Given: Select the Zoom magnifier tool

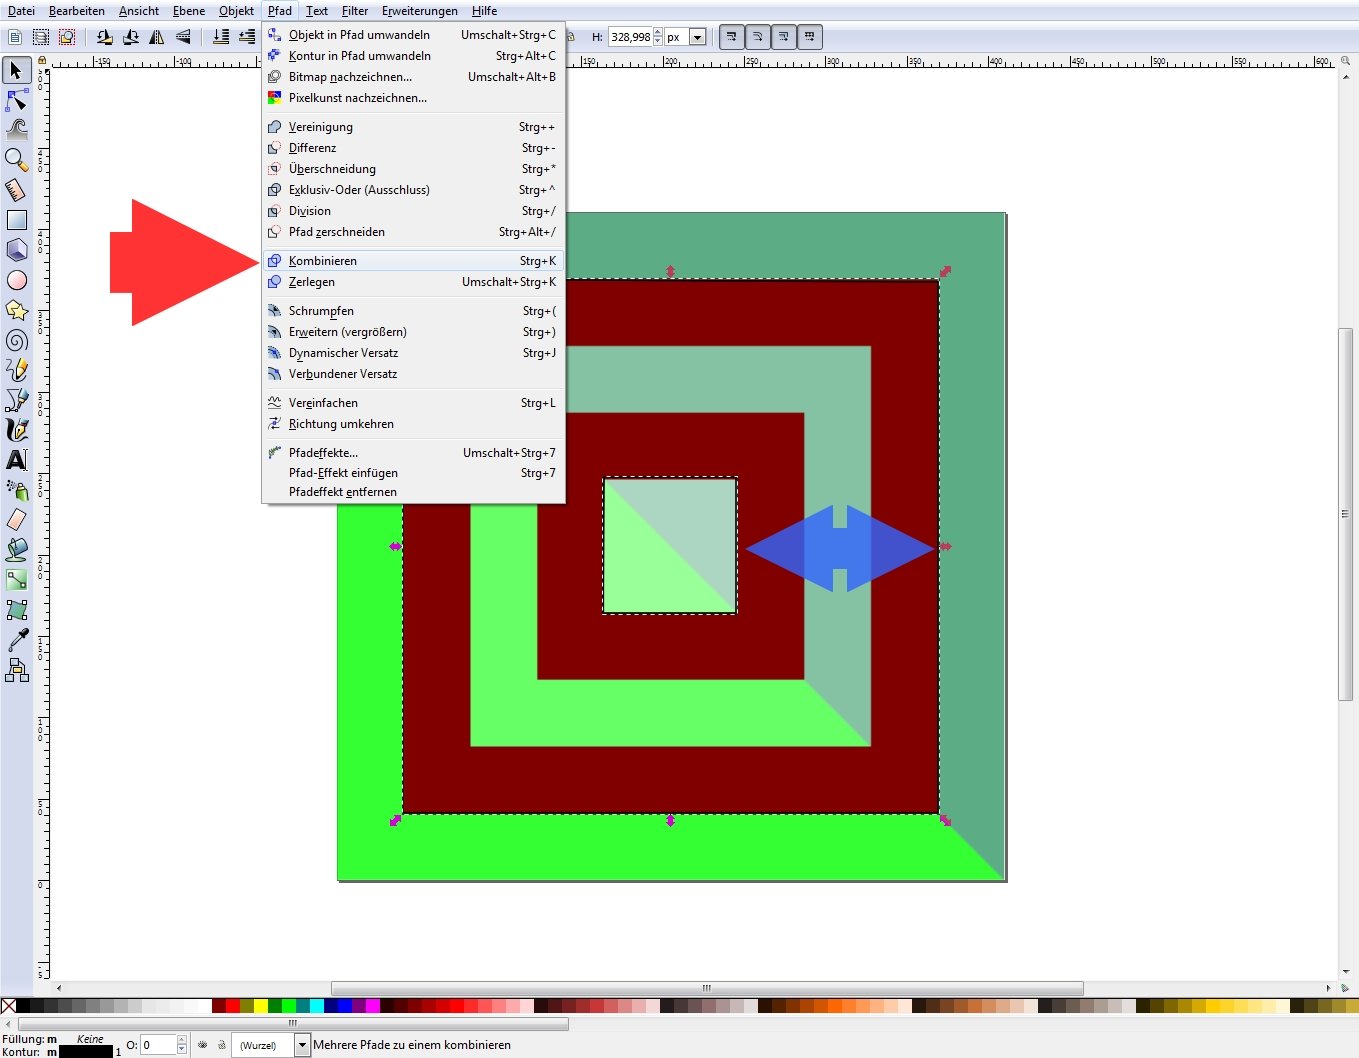Looking at the screenshot, I should [x=16, y=159].
